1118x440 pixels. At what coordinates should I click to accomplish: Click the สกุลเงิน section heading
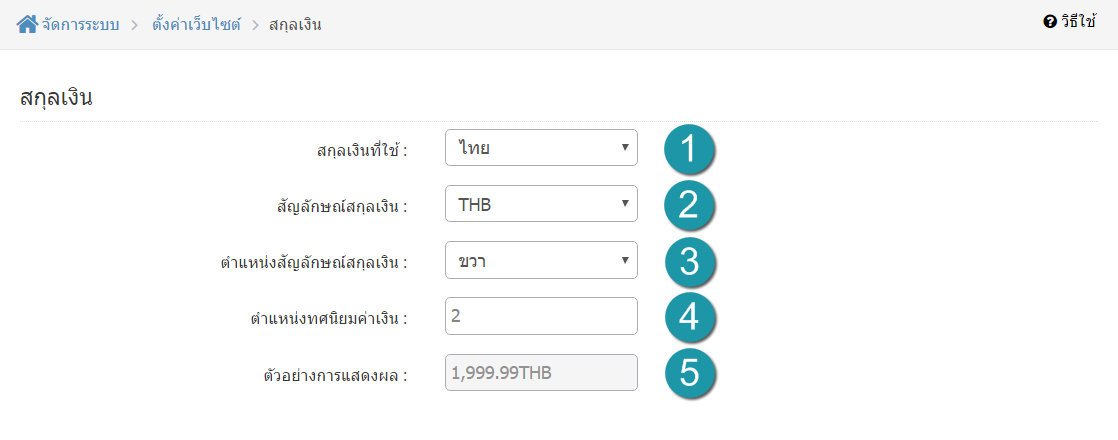pos(57,98)
